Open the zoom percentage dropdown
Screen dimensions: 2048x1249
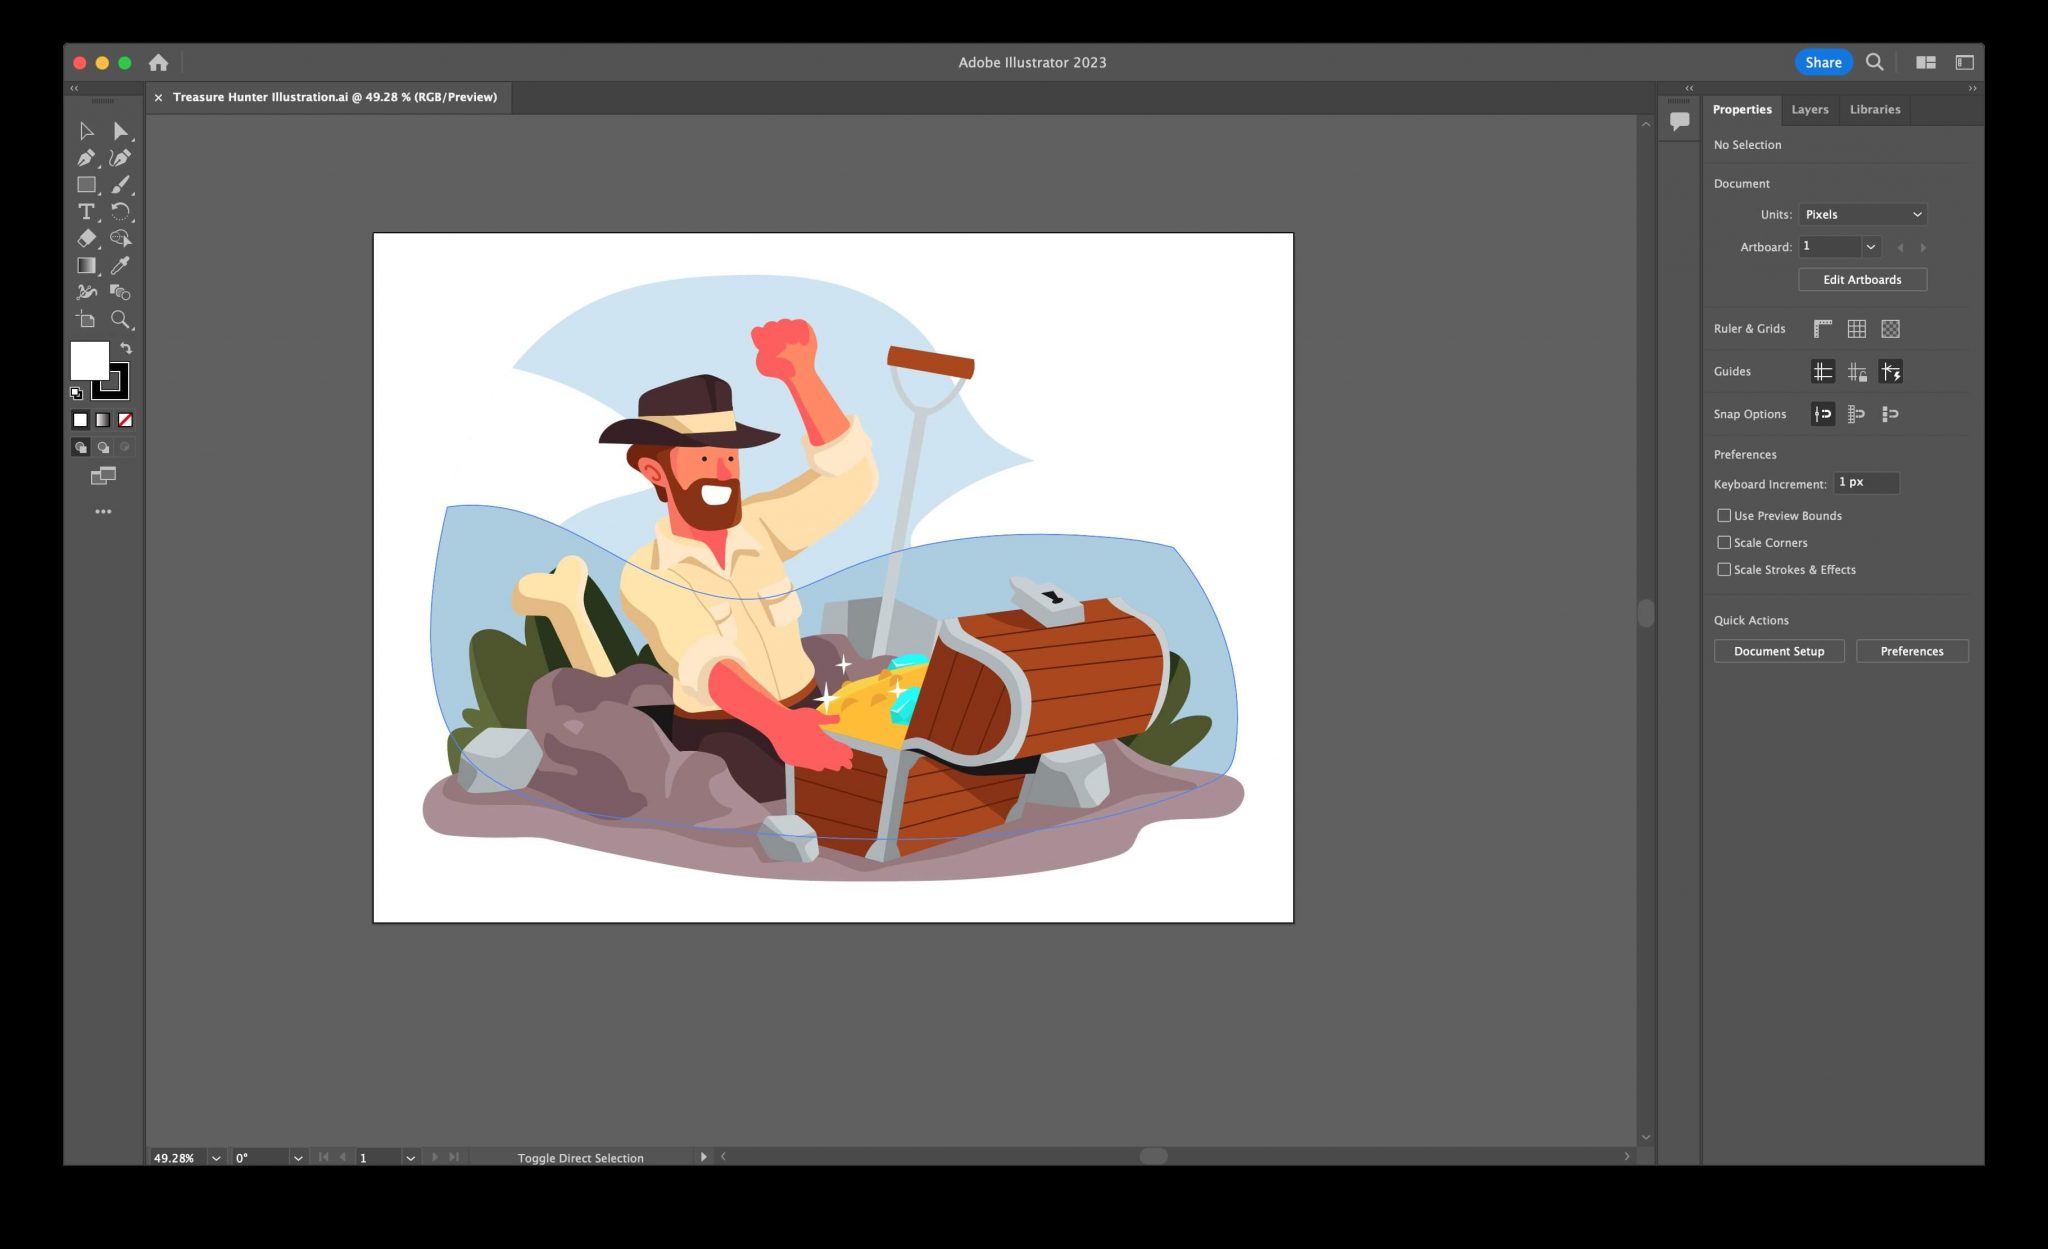(216, 1157)
